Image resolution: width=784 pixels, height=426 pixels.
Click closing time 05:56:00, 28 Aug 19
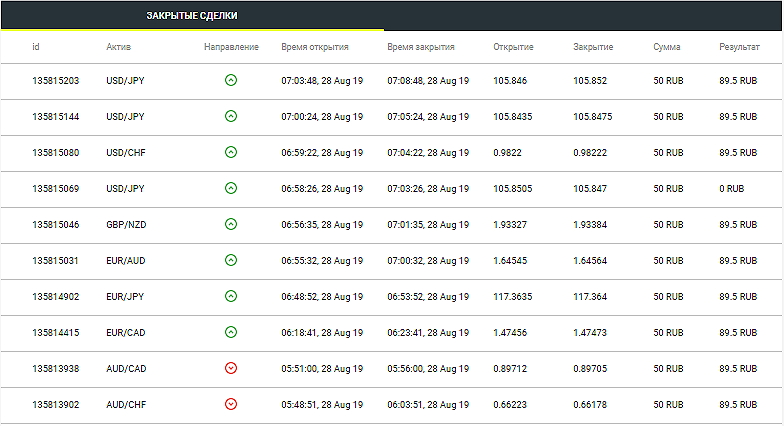(x=428, y=368)
